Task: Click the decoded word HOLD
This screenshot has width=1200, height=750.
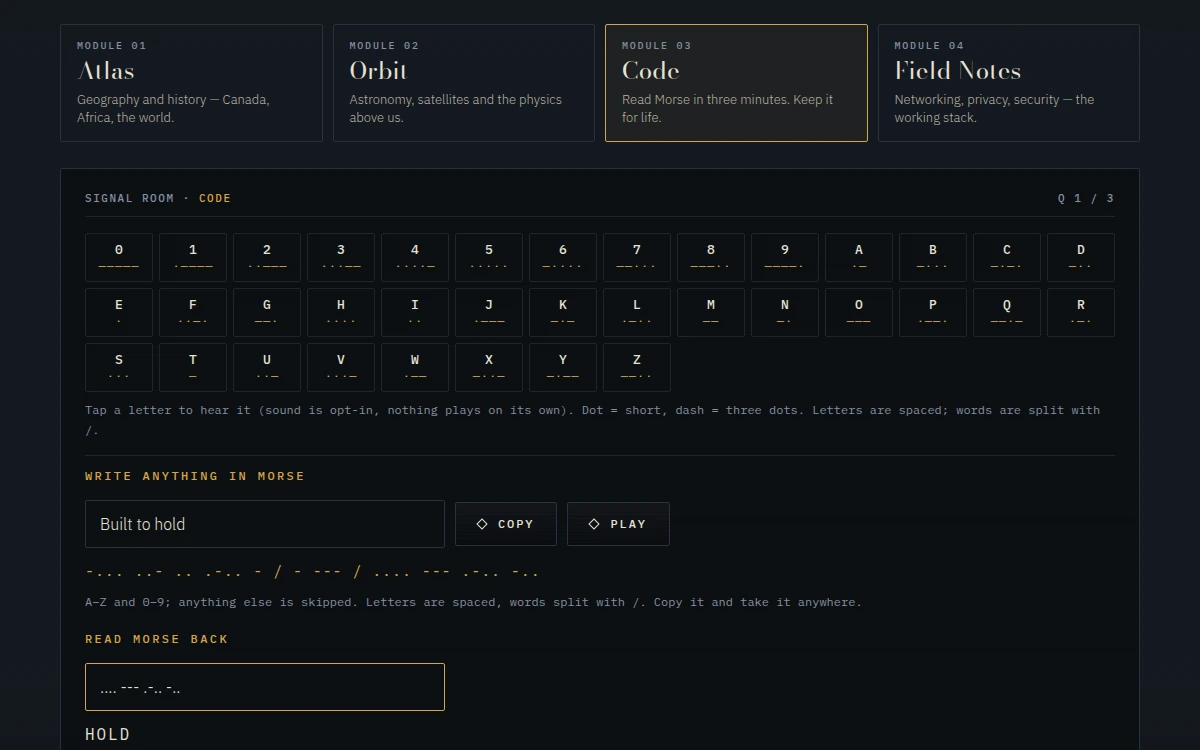Action: click(108, 734)
